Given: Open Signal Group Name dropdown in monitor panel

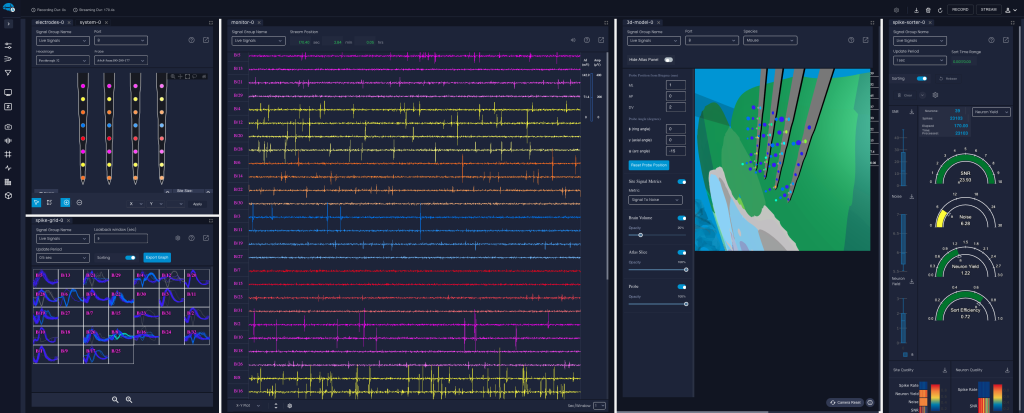Looking at the screenshot, I should coord(259,41).
